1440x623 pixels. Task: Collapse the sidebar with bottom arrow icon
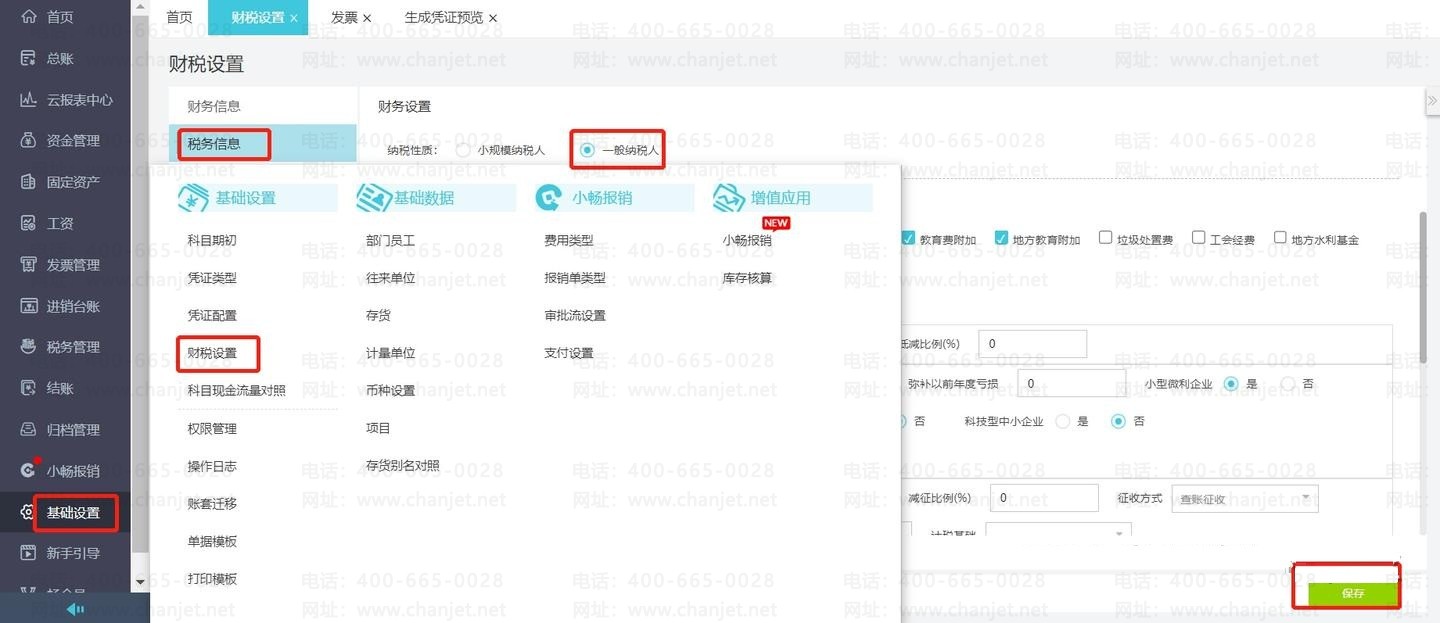75,609
